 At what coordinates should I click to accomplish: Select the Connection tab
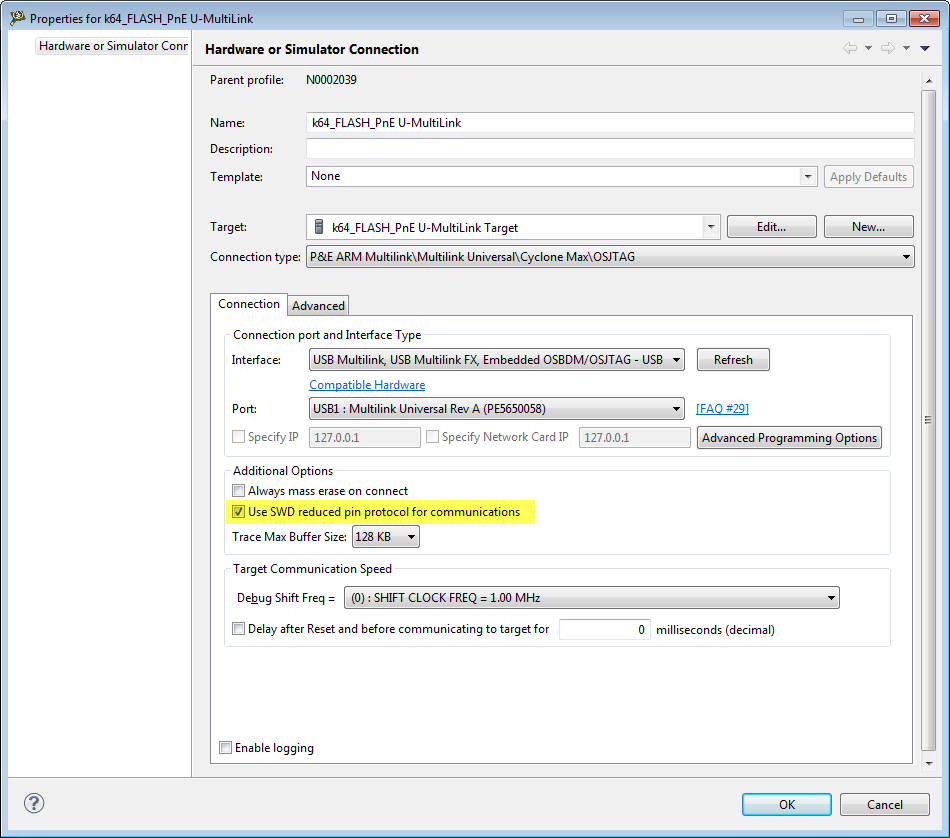click(249, 304)
